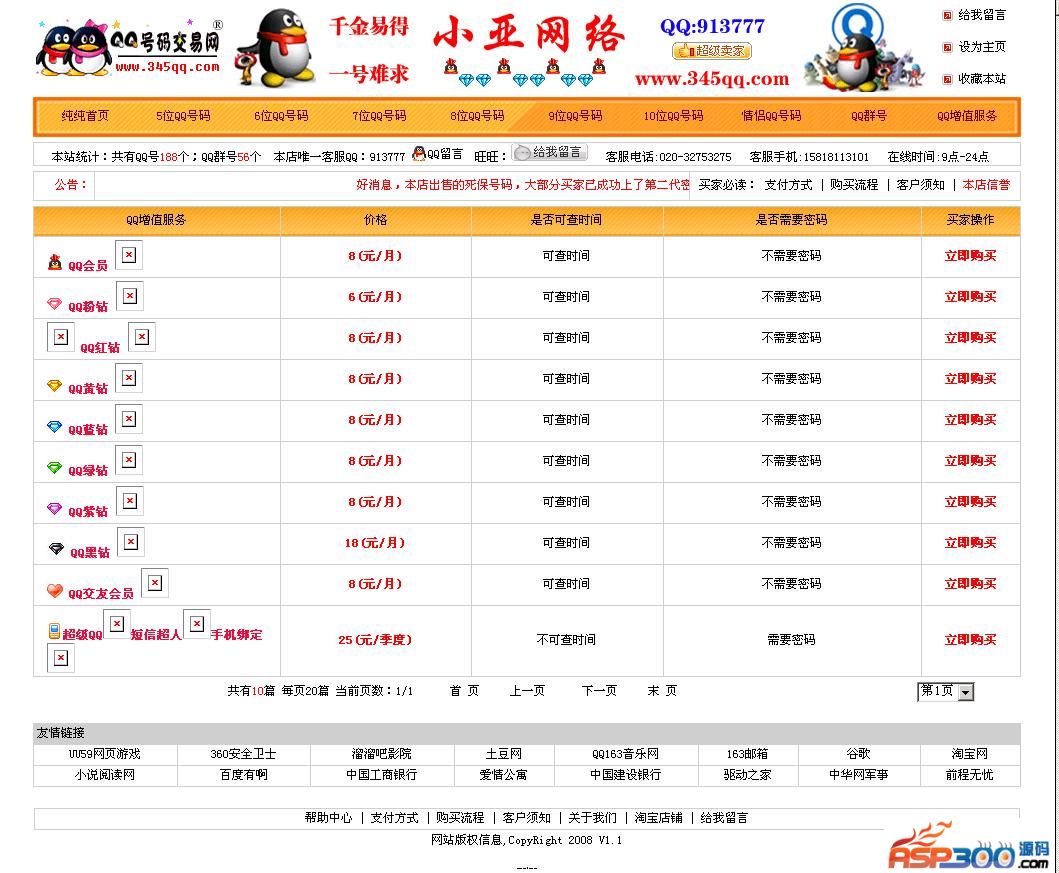
Task: Click 立即购买 for 超级QQ row
Action: (x=970, y=639)
